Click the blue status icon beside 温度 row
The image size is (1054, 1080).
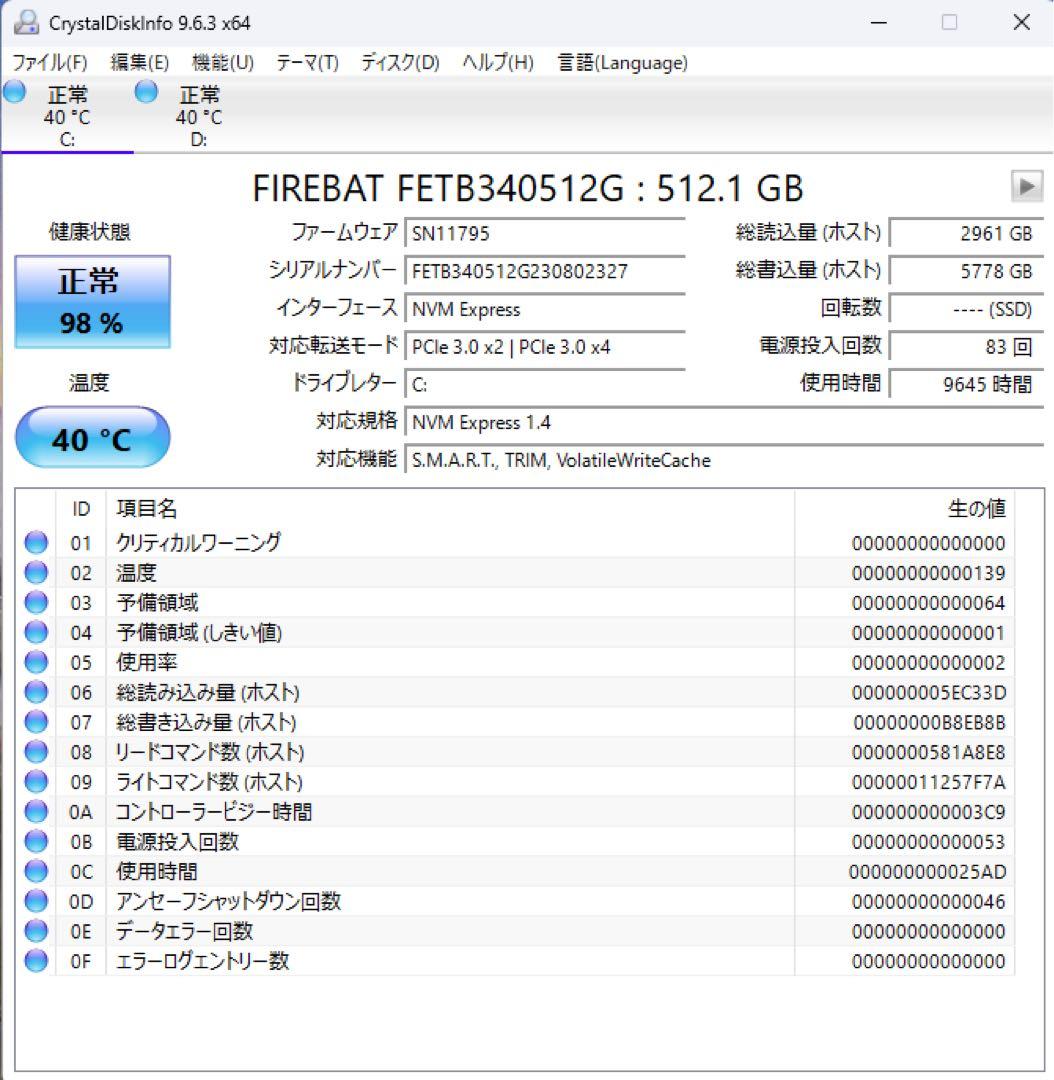(x=36, y=572)
